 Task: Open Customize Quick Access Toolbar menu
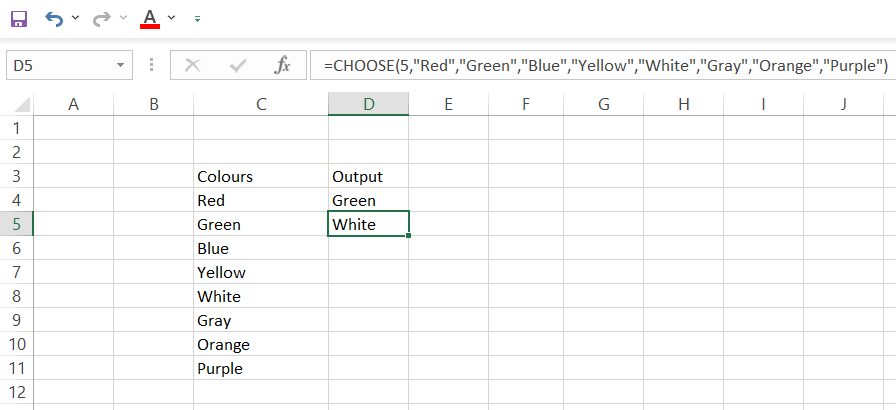point(197,19)
